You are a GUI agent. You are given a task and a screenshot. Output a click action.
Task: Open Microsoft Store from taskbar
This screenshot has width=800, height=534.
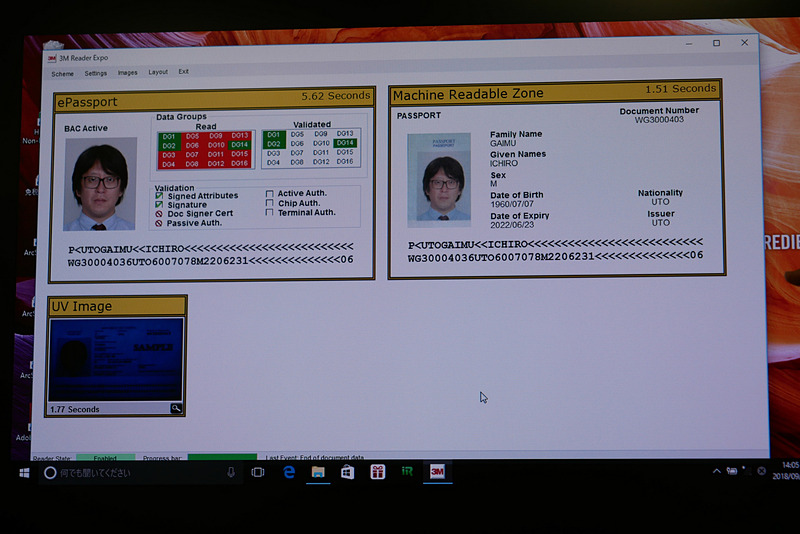click(347, 472)
